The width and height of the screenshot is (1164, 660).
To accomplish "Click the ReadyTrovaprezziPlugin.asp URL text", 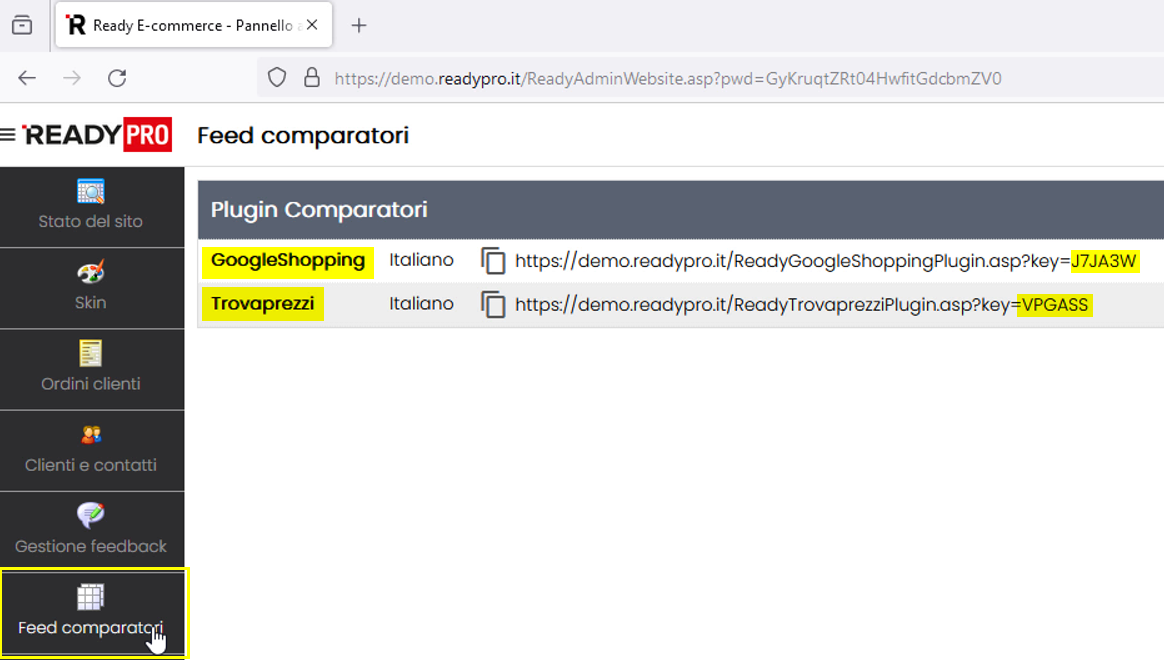I will (x=802, y=305).
